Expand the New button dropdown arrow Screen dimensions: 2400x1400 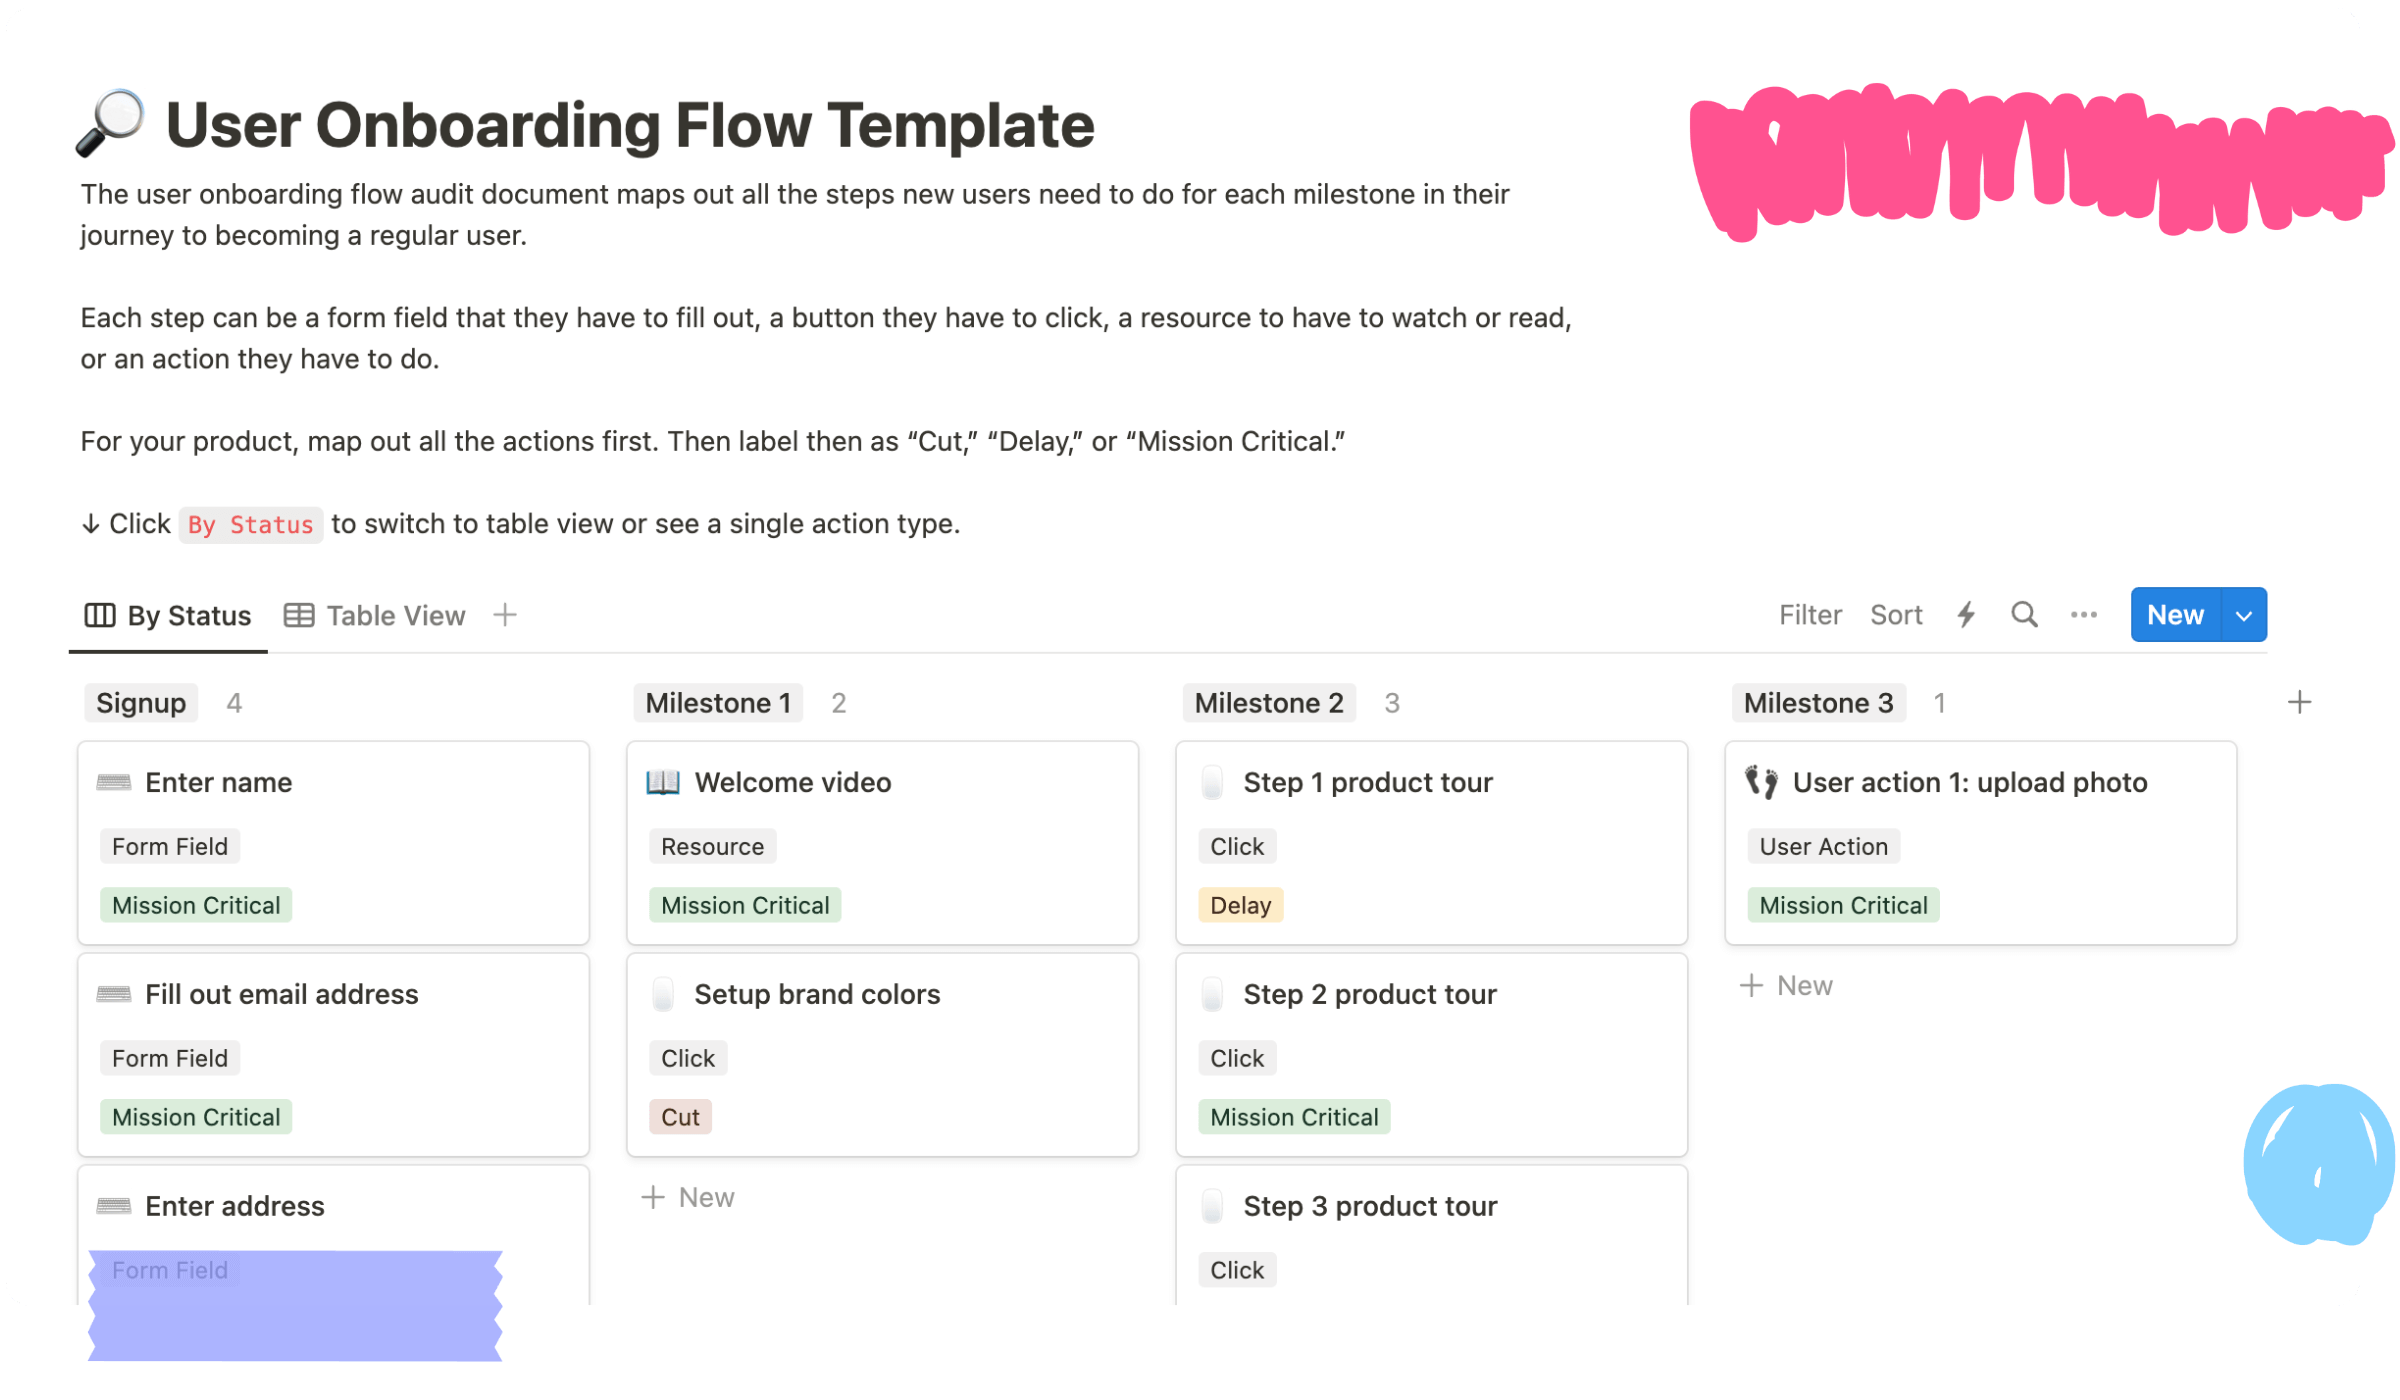2243,615
